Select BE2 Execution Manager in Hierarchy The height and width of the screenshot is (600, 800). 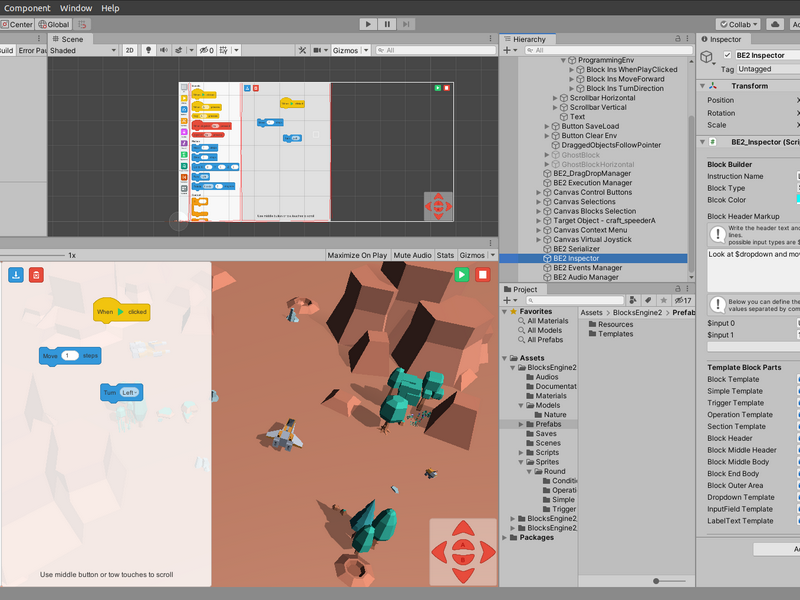(x=592, y=183)
